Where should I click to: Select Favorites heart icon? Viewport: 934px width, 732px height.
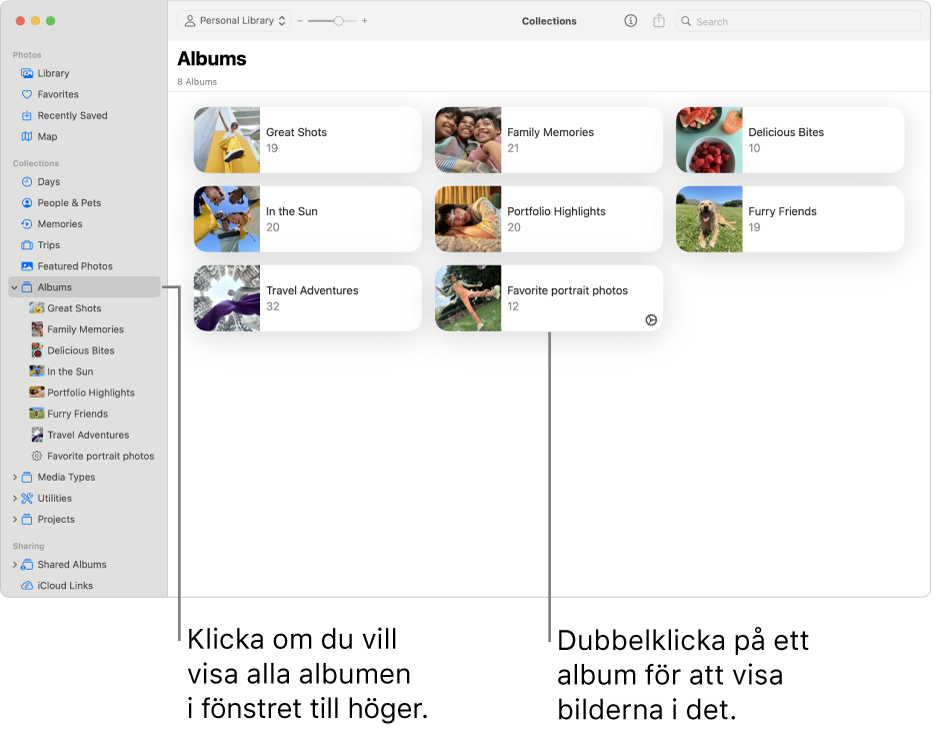point(27,94)
